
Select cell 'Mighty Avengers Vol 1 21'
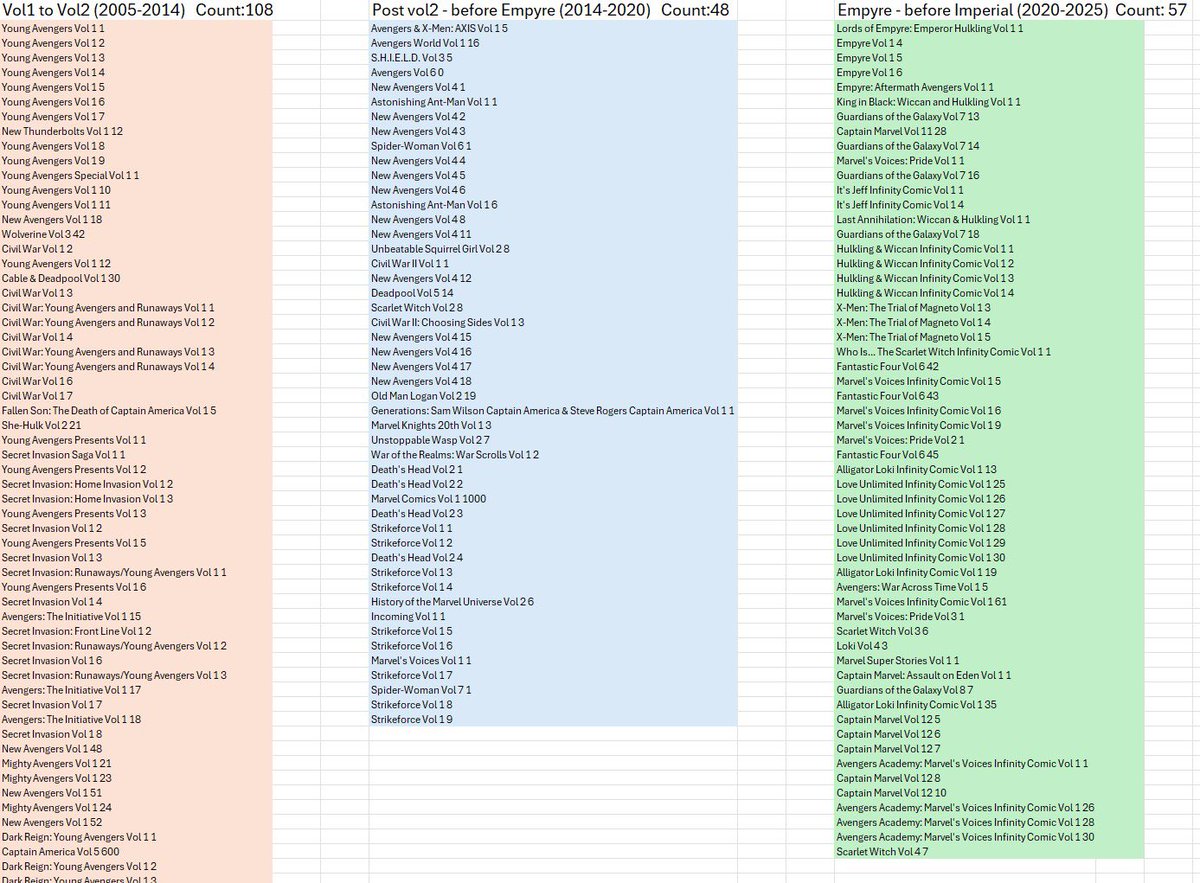(x=136, y=763)
